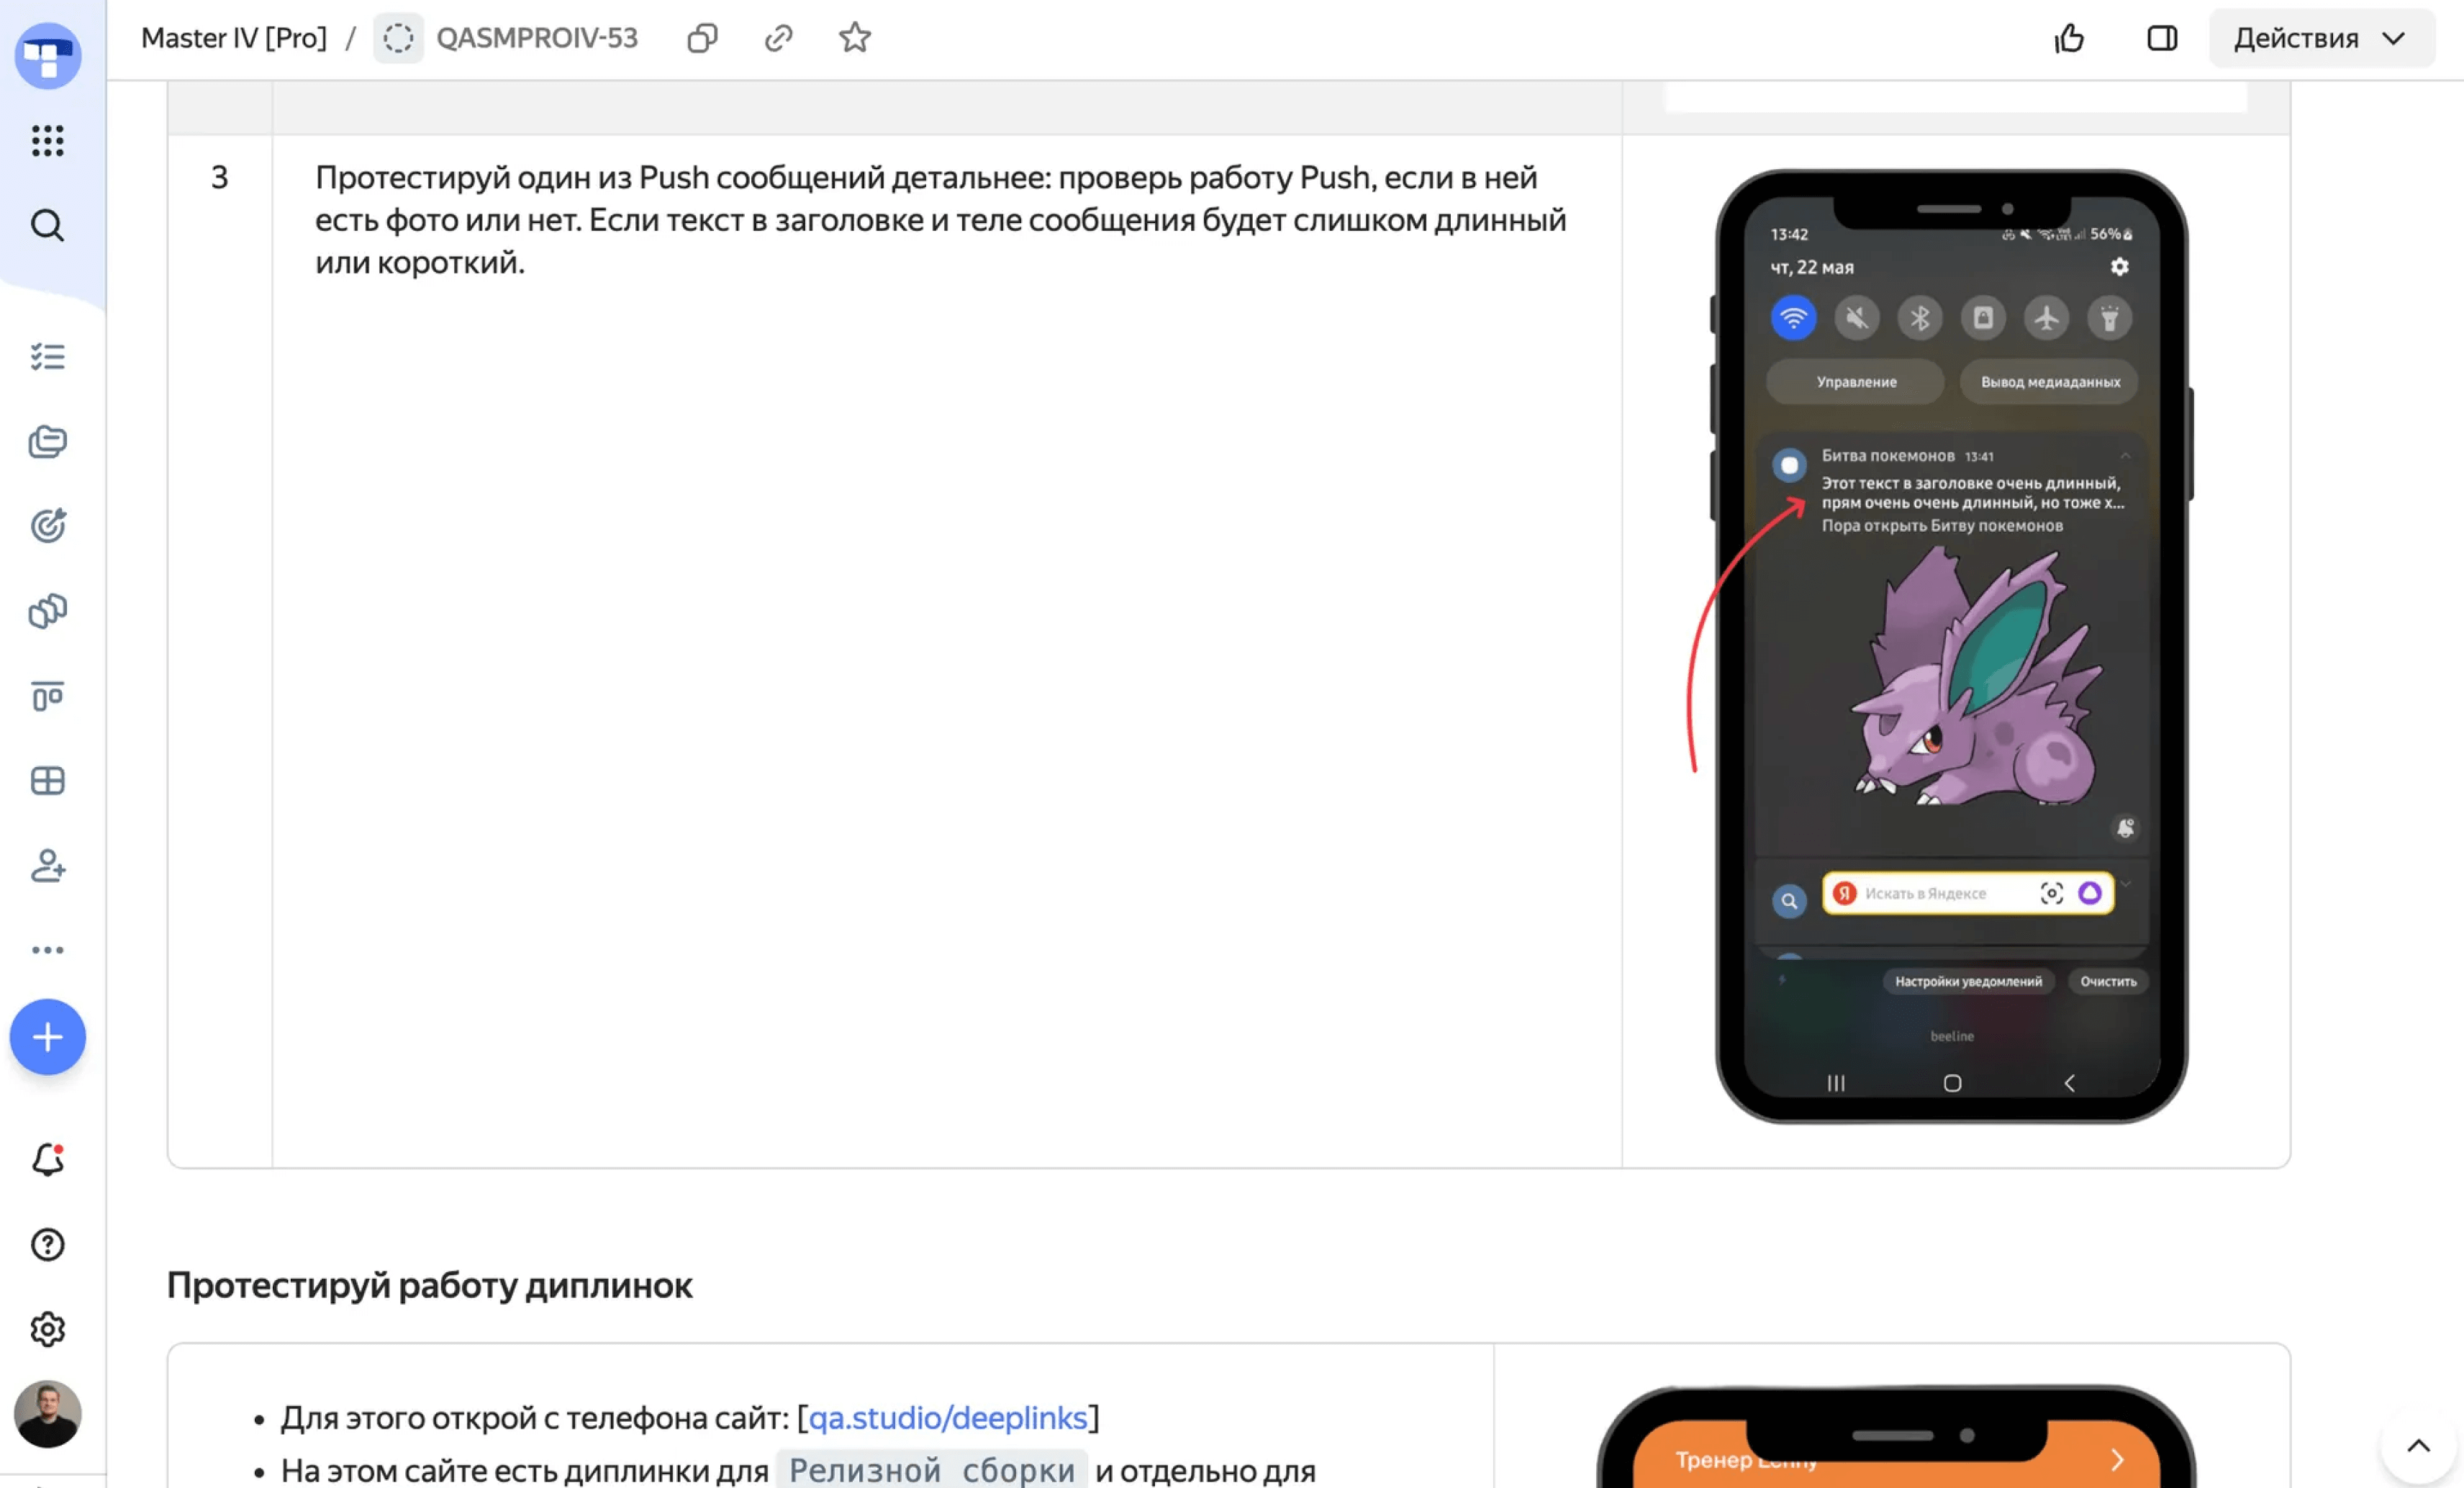The width and height of the screenshot is (2464, 1488).
Task: Click the Pokemon push notification phone screenshot
Action: coord(1951,646)
